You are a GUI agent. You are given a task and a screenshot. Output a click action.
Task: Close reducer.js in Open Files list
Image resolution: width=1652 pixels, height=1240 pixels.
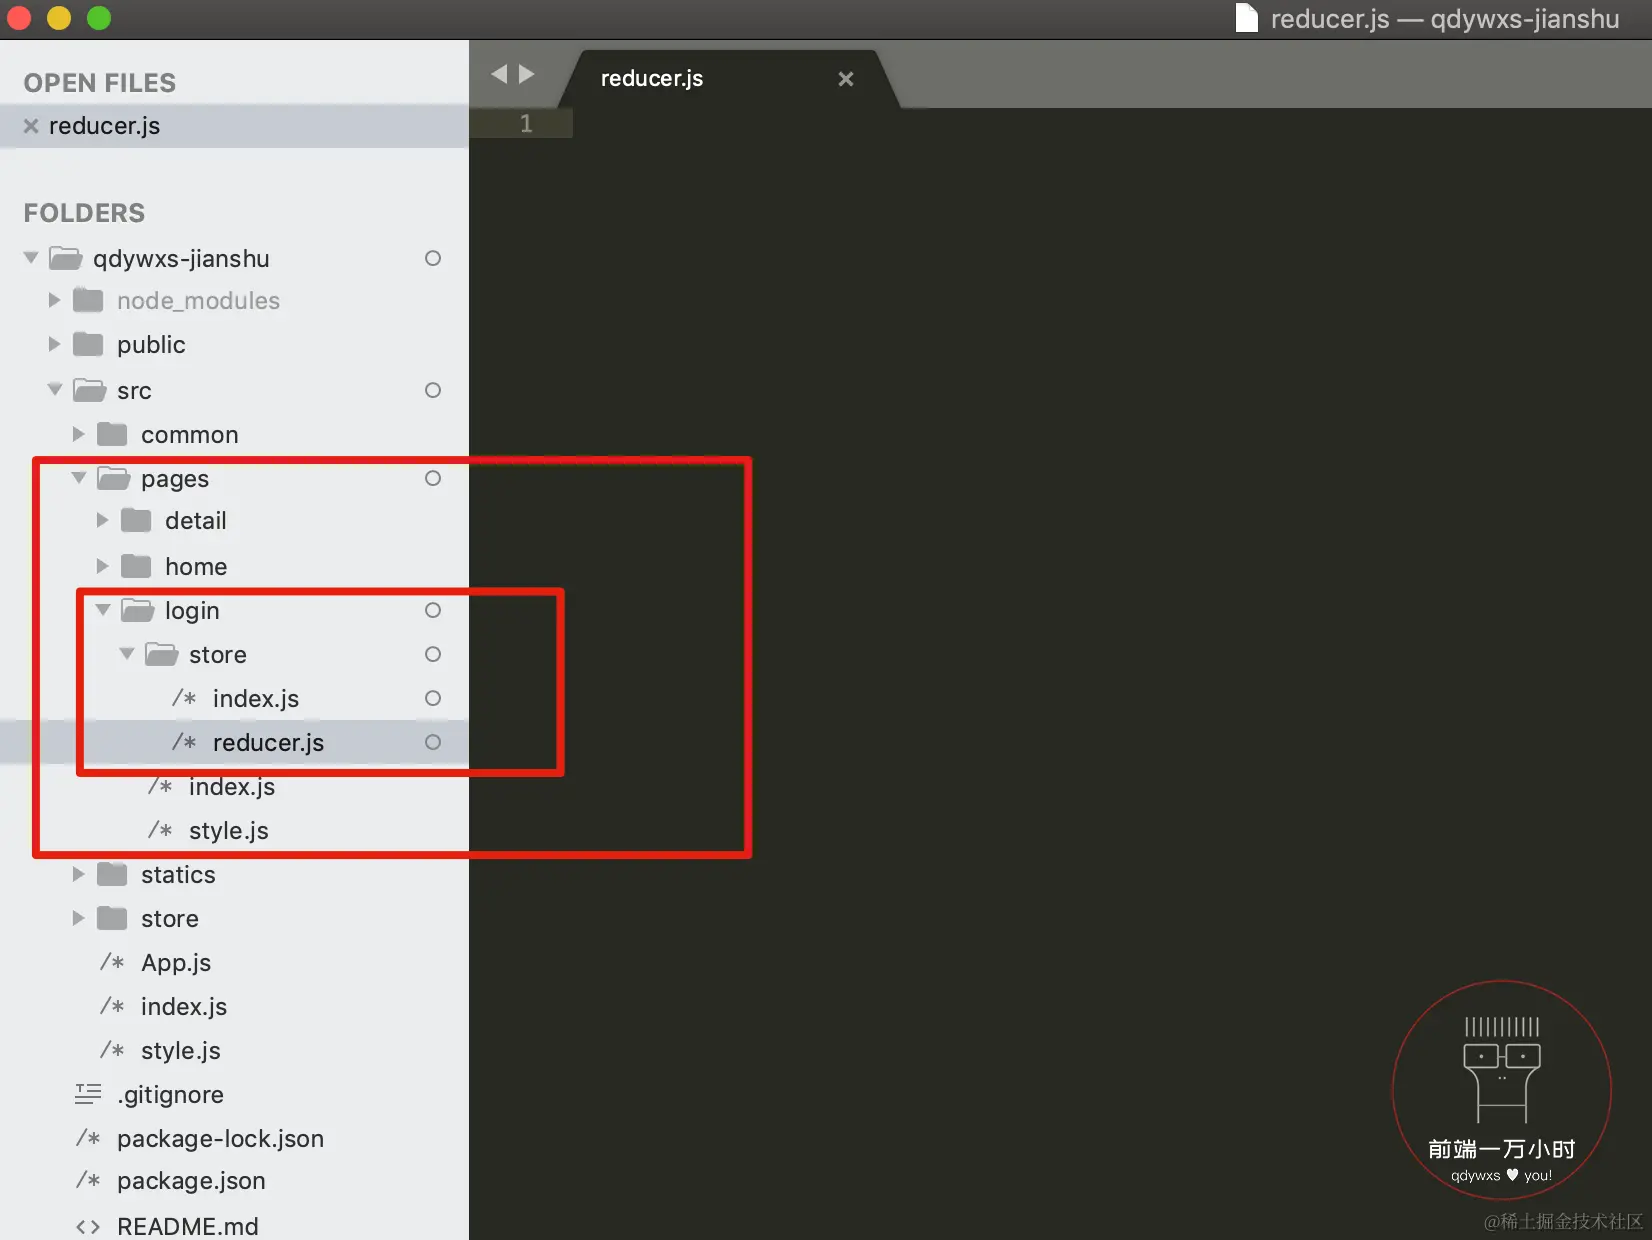coord(31,126)
